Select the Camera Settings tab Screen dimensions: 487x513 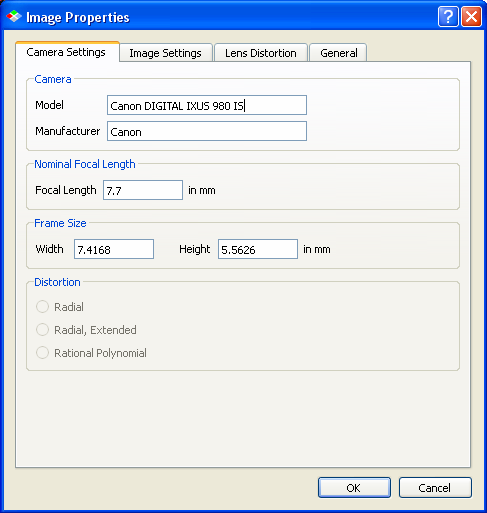tap(66, 52)
